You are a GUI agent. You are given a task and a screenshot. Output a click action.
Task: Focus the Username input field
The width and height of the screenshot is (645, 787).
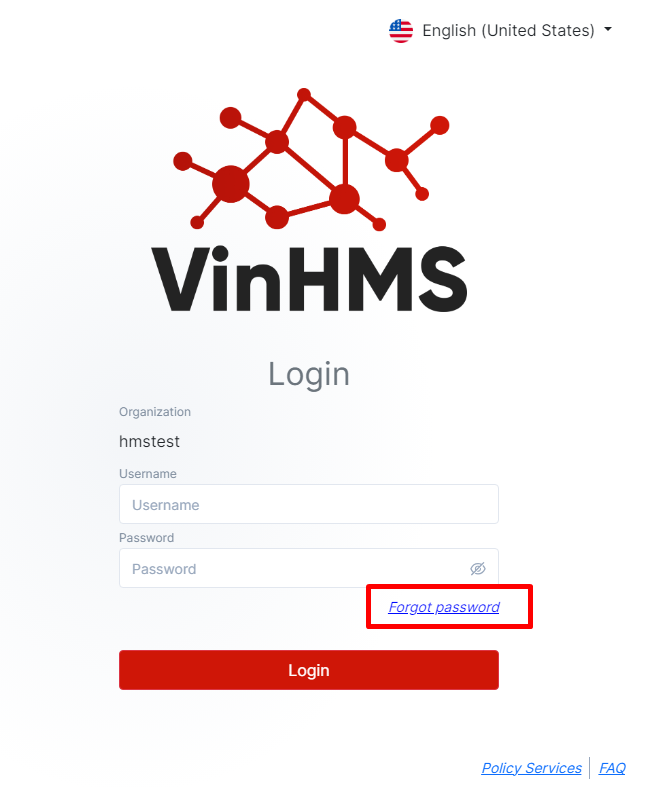[309, 504]
